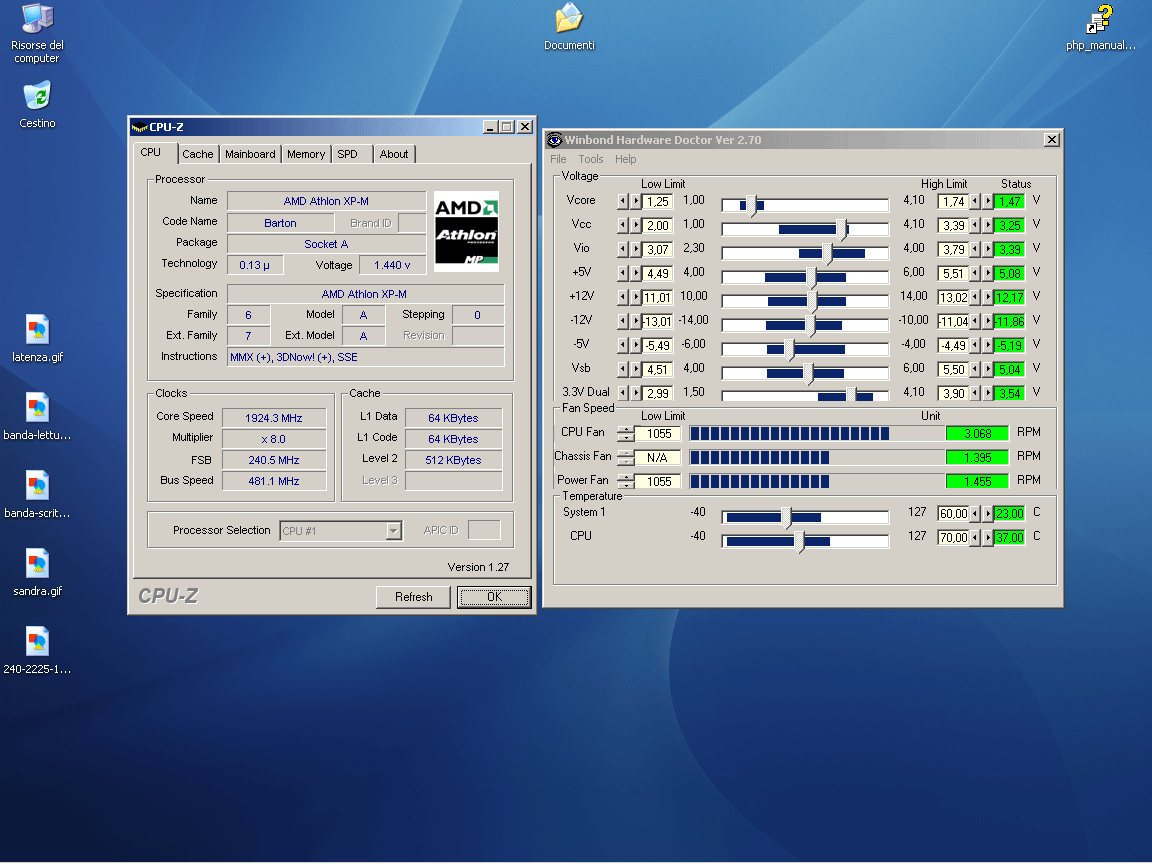Click the Vsb high limit field showing 5,50
This screenshot has height=864, width=1152.
click(x=953, y=370)
